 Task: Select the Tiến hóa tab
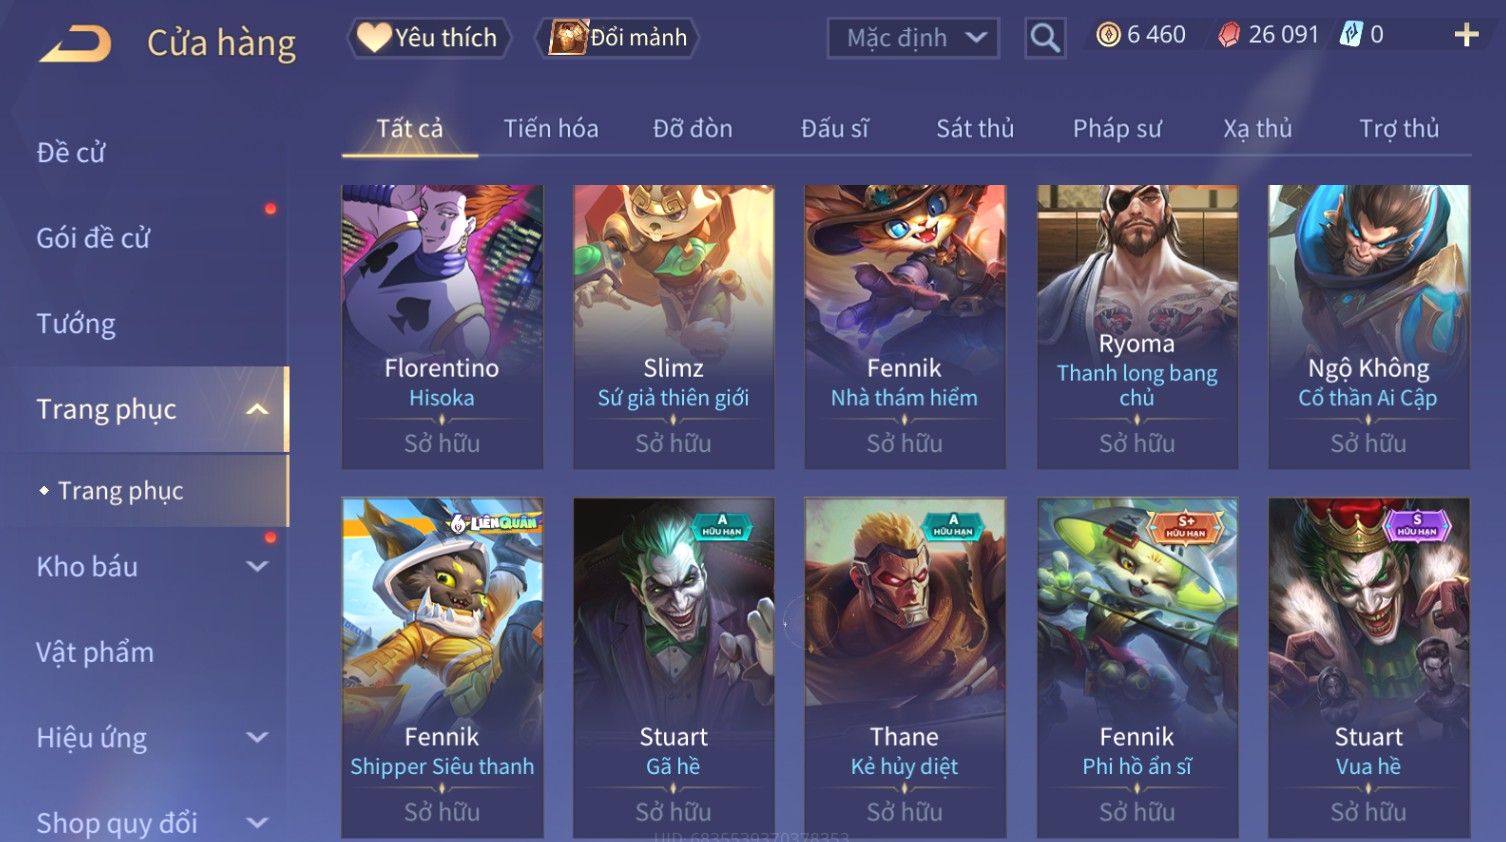coord(551,129)
